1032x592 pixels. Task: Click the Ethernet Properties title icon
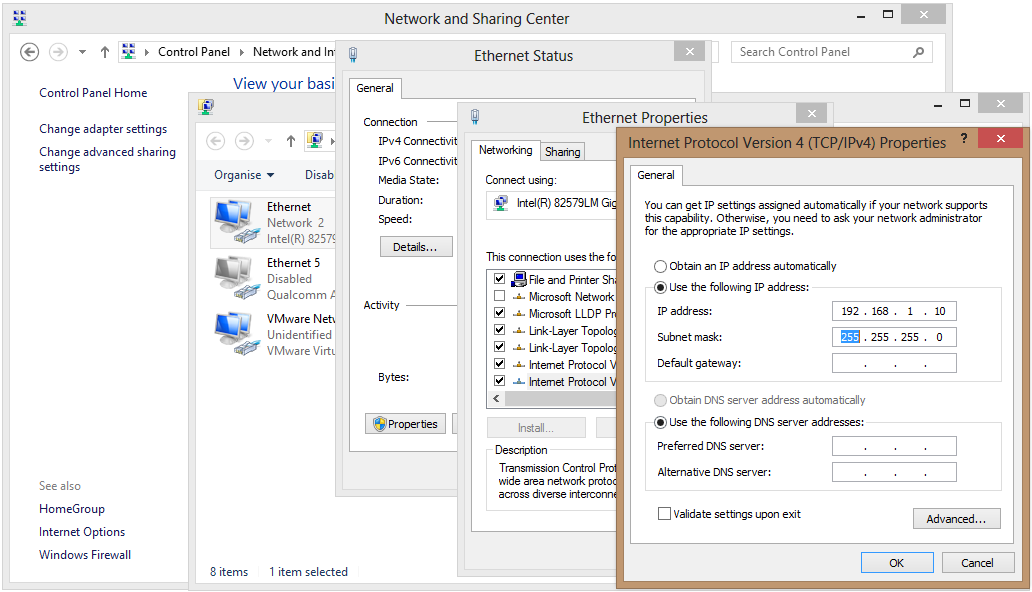pos(475,117)
